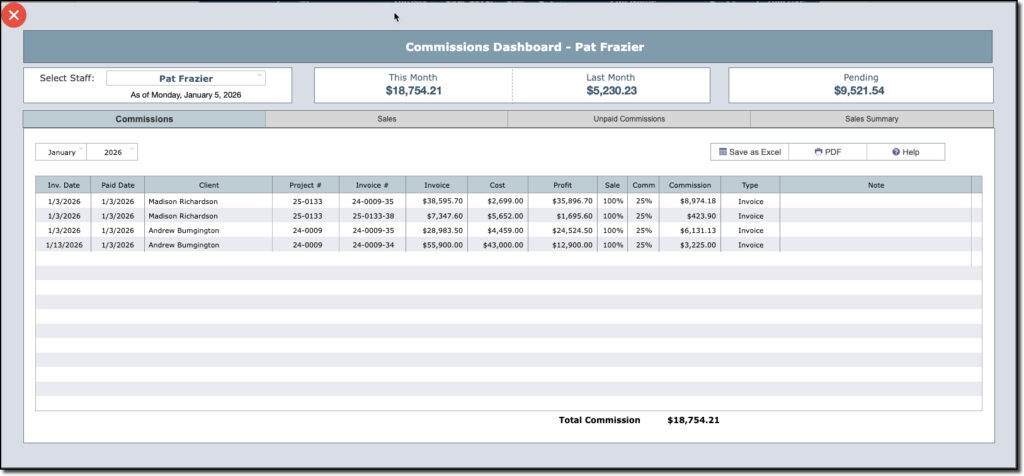Open the Select Staff dropdown showing Pat Frazier
The width and height of the screenshot is (1024, 476).
(186, 78)
